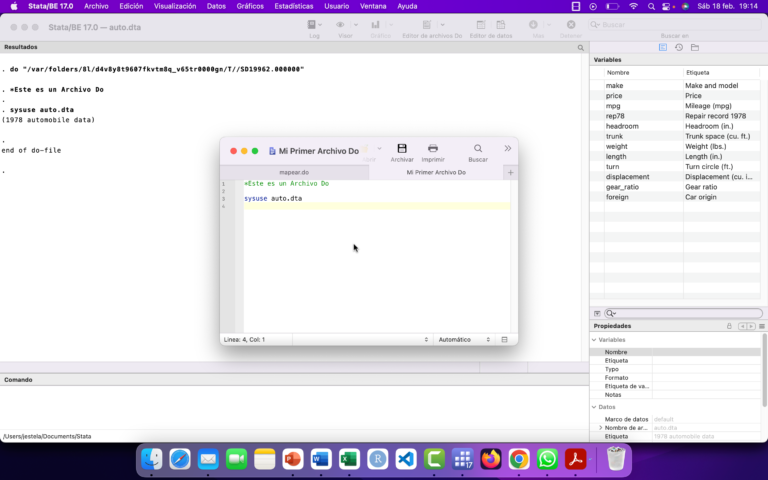Open the Datos menu
This screenshot has height=480, width=768.
pos(216,6)
